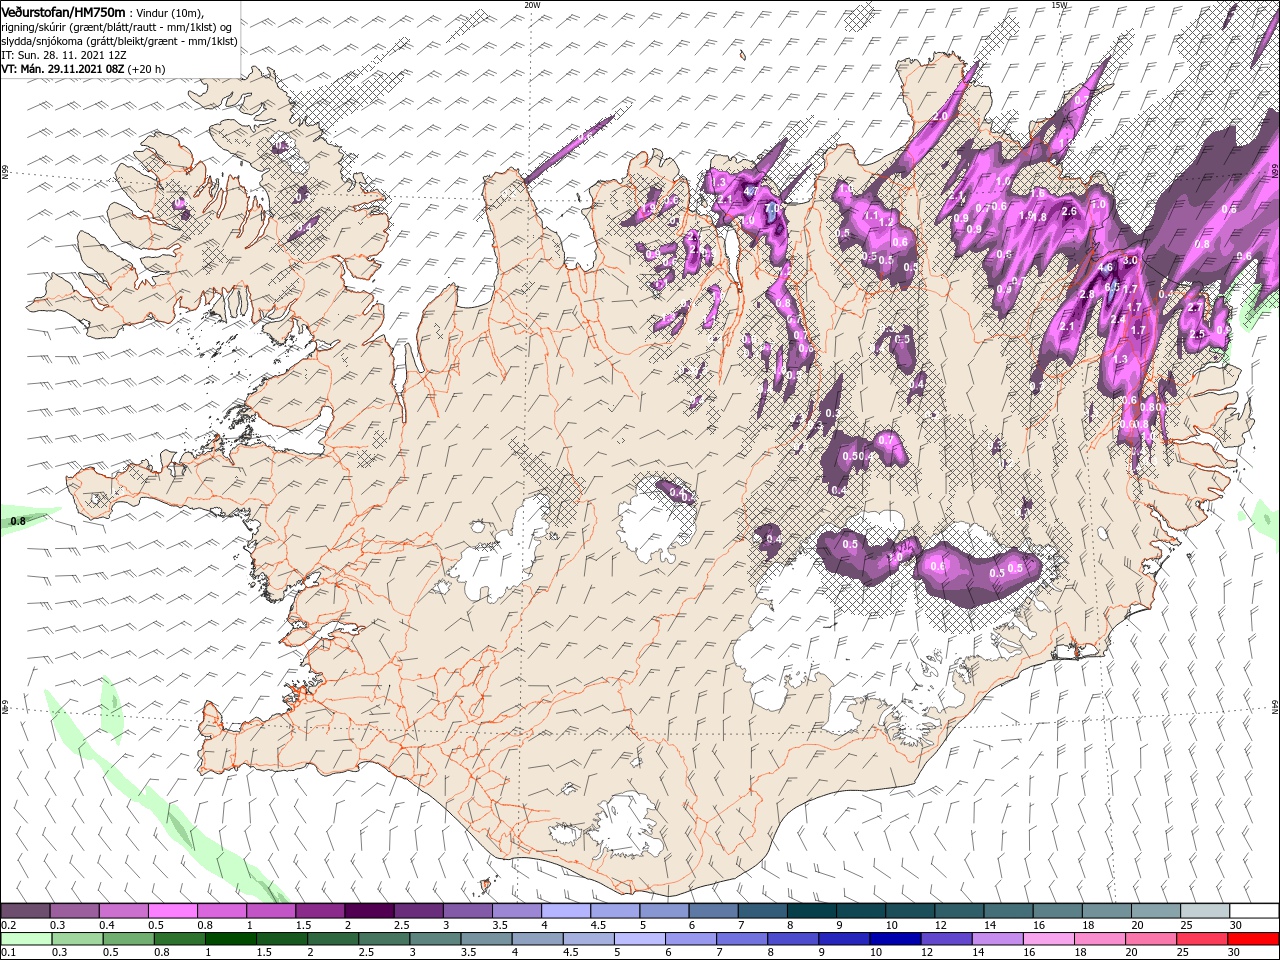The image size is (1280, 960).
Task: Click the 'rigning/skúrir' legend description line
Action: (x=117, y=27)
